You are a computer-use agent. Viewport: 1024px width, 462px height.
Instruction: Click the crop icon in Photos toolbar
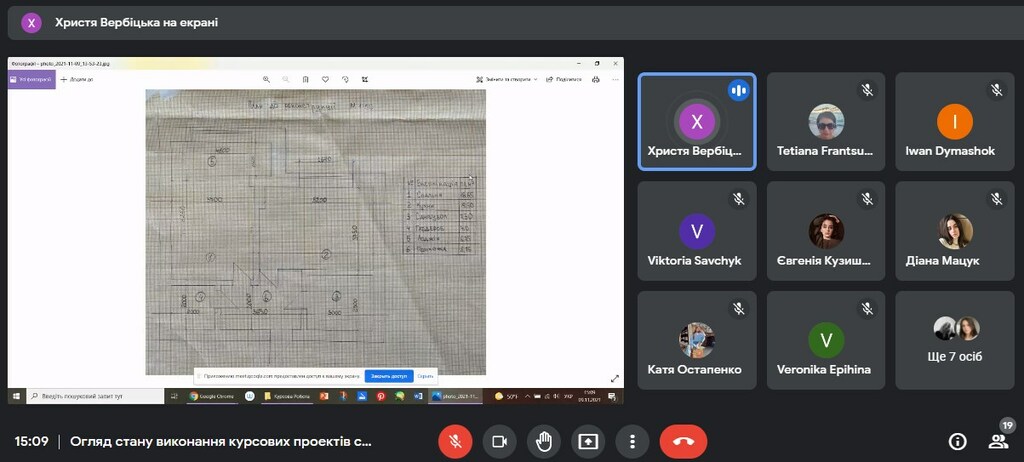(x=364, y=79)
